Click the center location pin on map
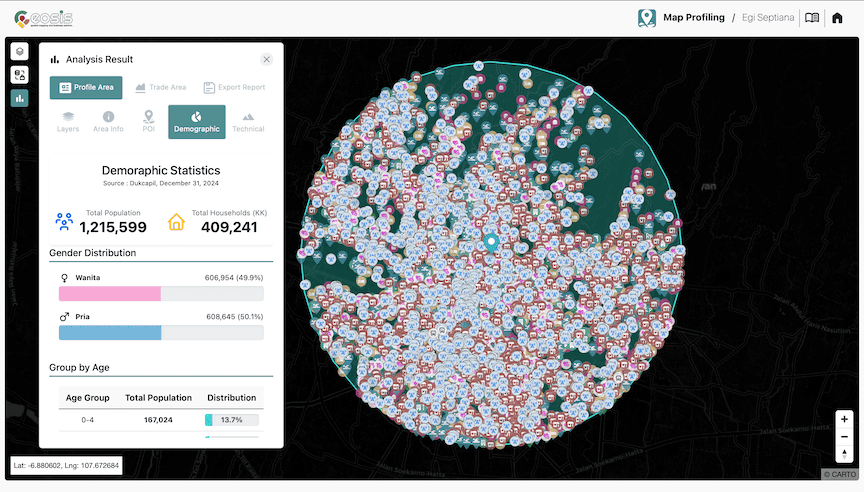864x492 pixels. tap(490, 241)
